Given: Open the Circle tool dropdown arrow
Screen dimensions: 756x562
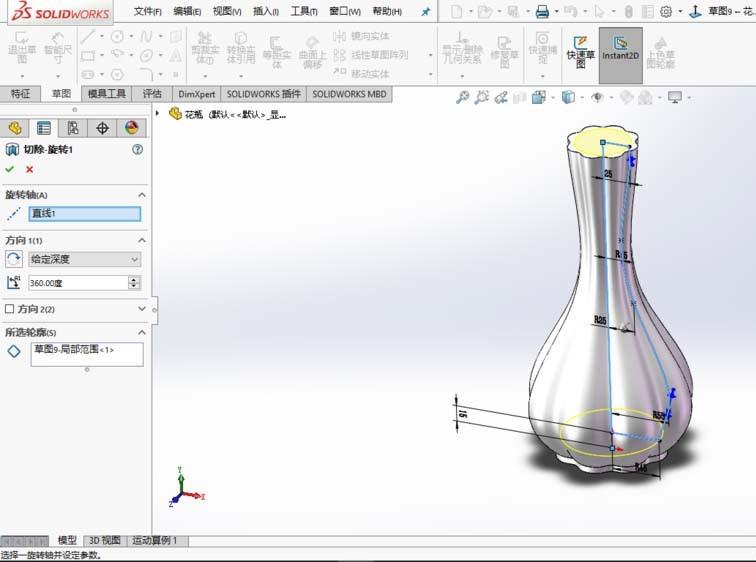Looking at the screenshot, I should [x=131, y=36].
